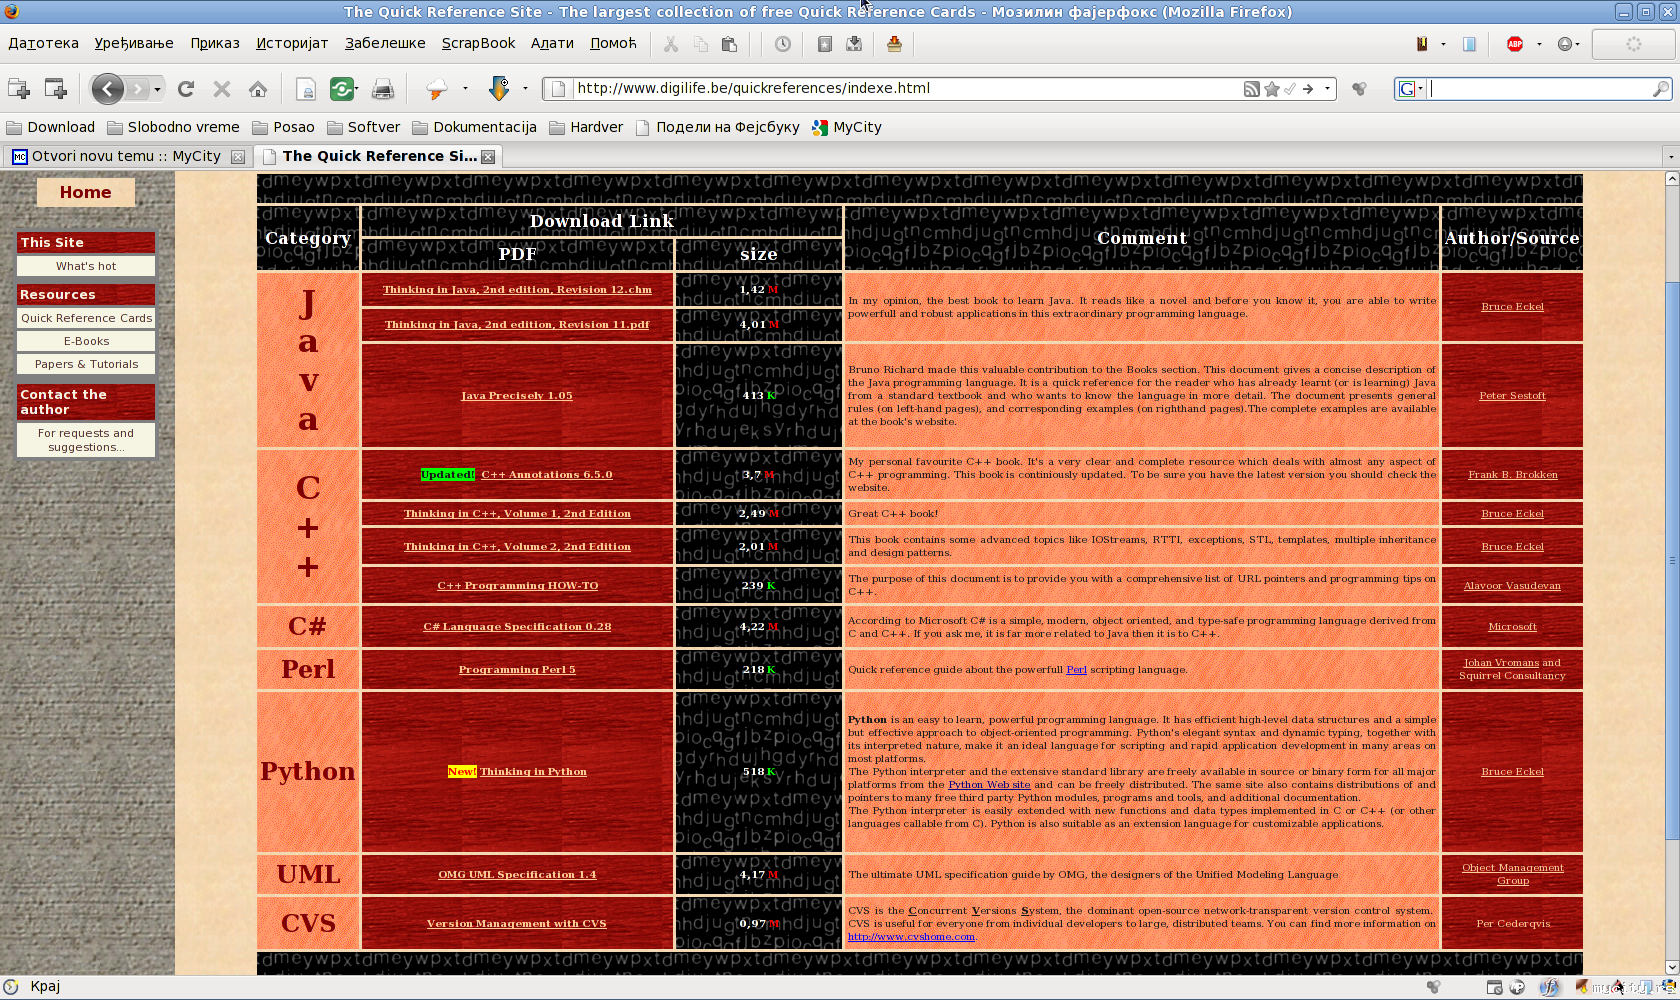The width and height of the screenshot is (1680, 1000).
Task: Open the search engine selector dropdown
Action: 1410,89
